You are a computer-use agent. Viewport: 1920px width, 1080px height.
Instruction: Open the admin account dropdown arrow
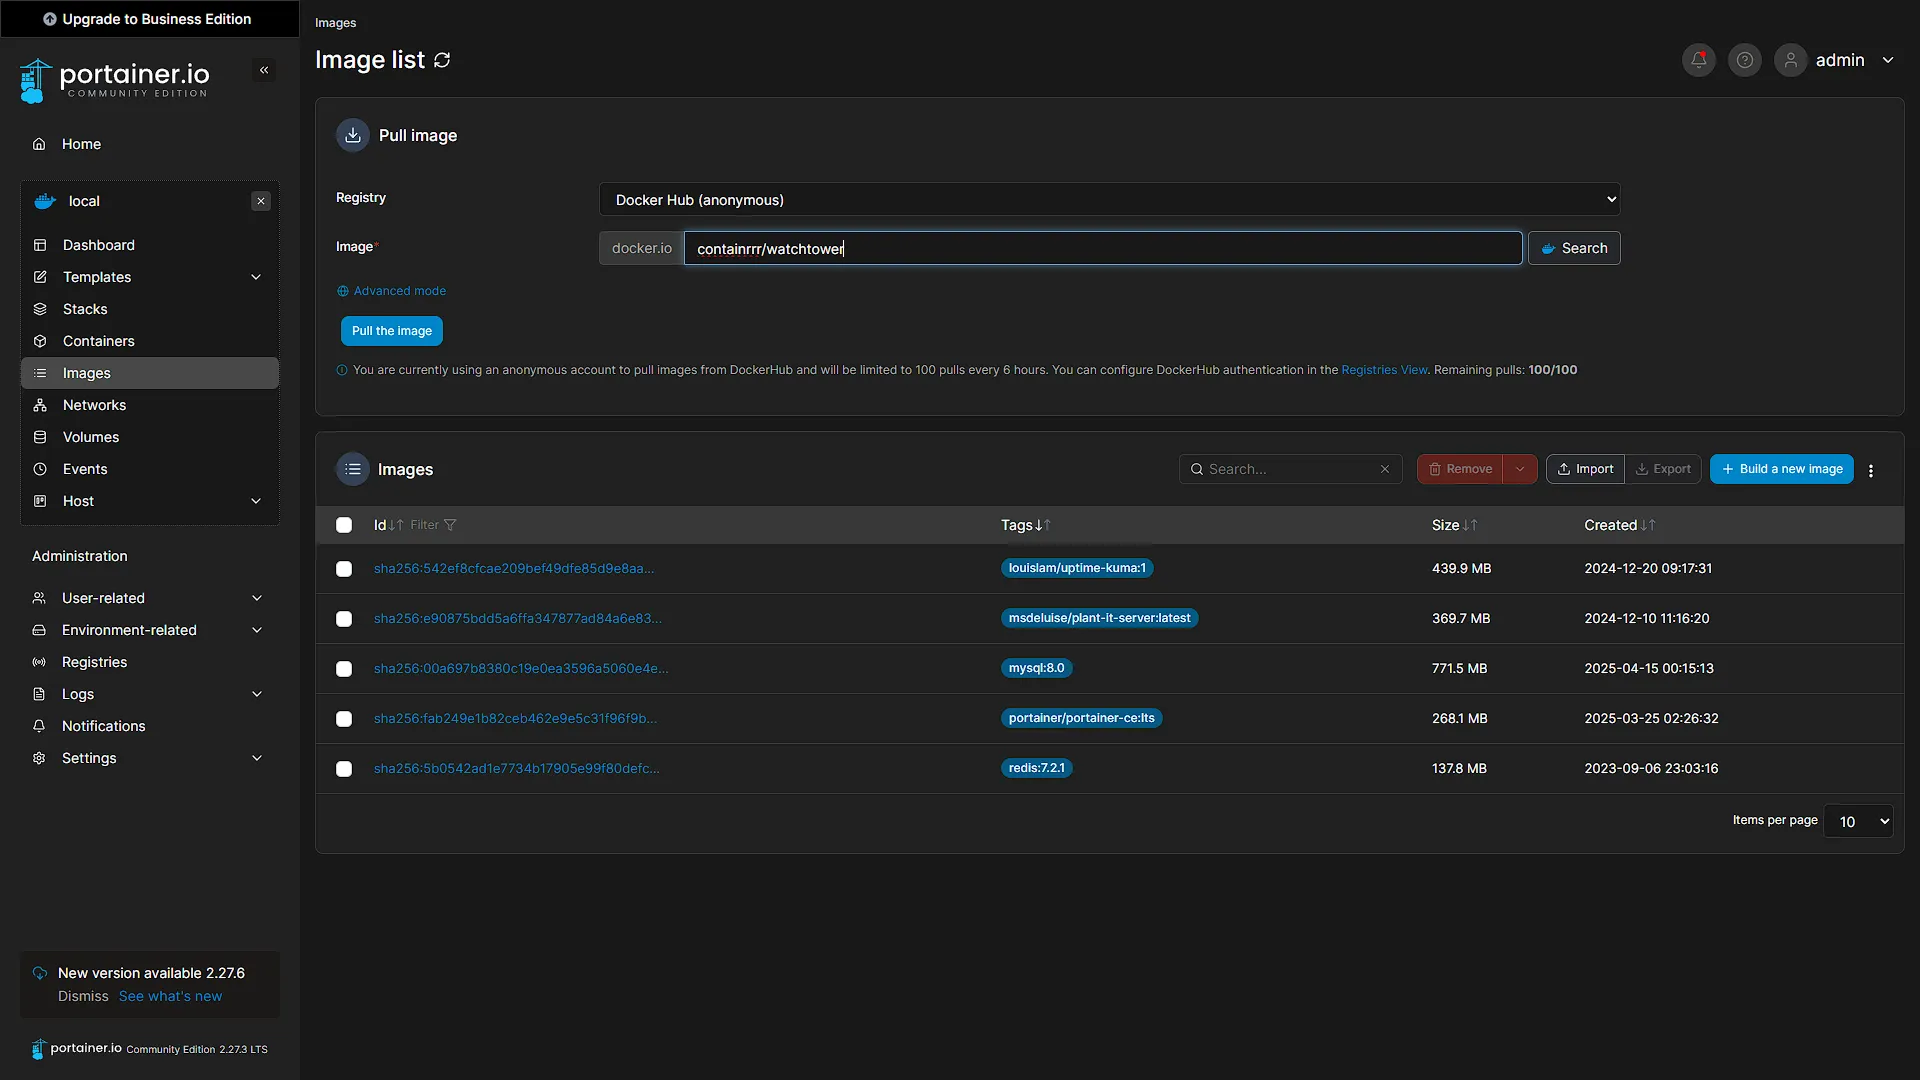[x=1888, y=60]
